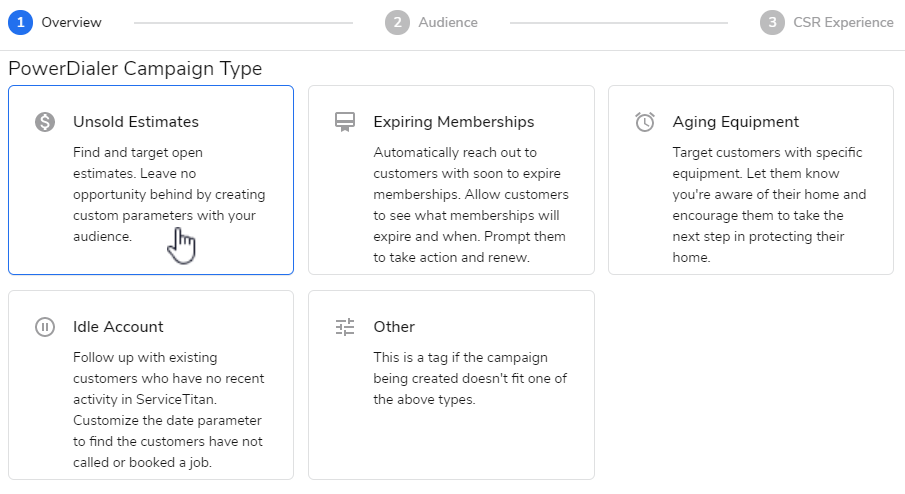Click the step 2 circle icon
Screen dimensions: 905x494
point(397,22)
